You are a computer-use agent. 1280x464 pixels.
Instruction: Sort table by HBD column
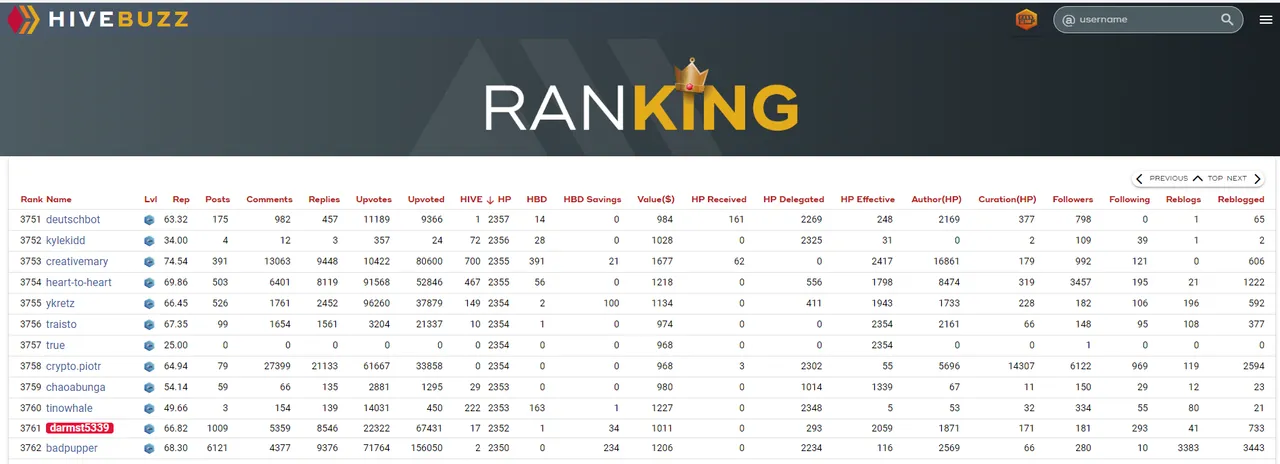pos(537,199)
